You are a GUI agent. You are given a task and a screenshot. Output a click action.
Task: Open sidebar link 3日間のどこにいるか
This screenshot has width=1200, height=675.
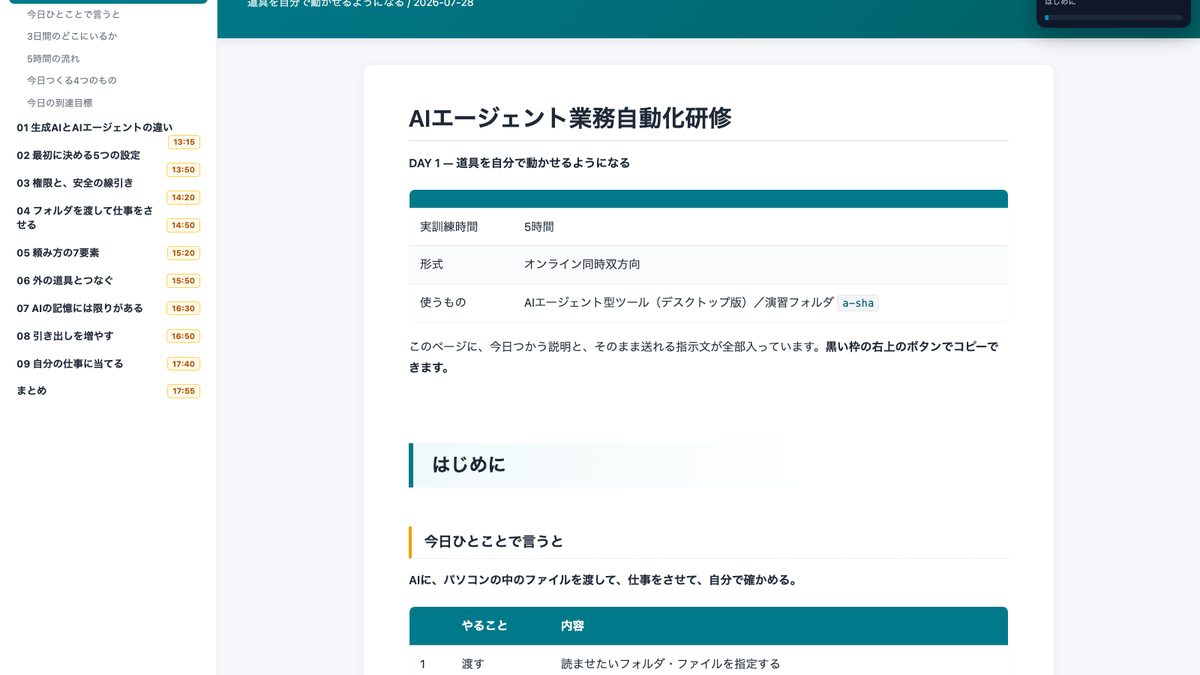coord(72,36)
